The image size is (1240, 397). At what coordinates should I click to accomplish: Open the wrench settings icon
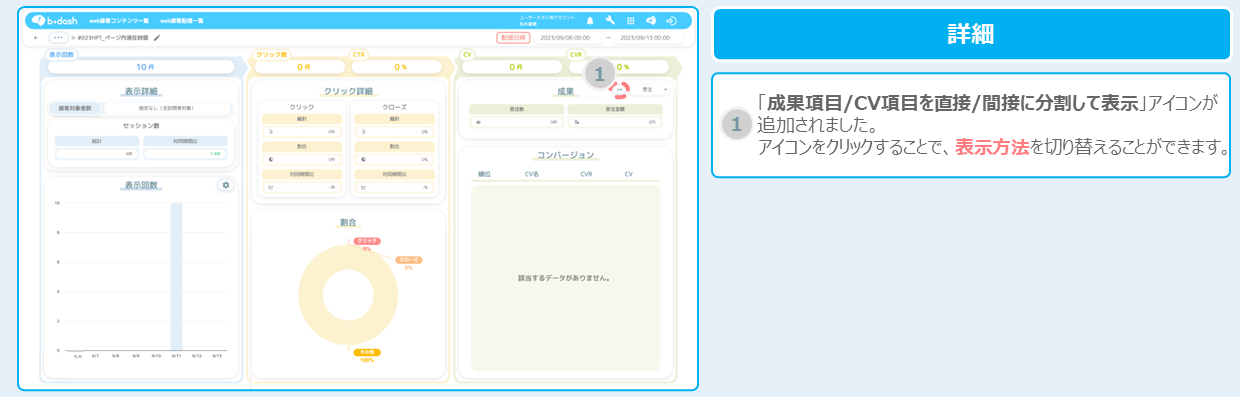pyautogui.click(x=610, y=20)
